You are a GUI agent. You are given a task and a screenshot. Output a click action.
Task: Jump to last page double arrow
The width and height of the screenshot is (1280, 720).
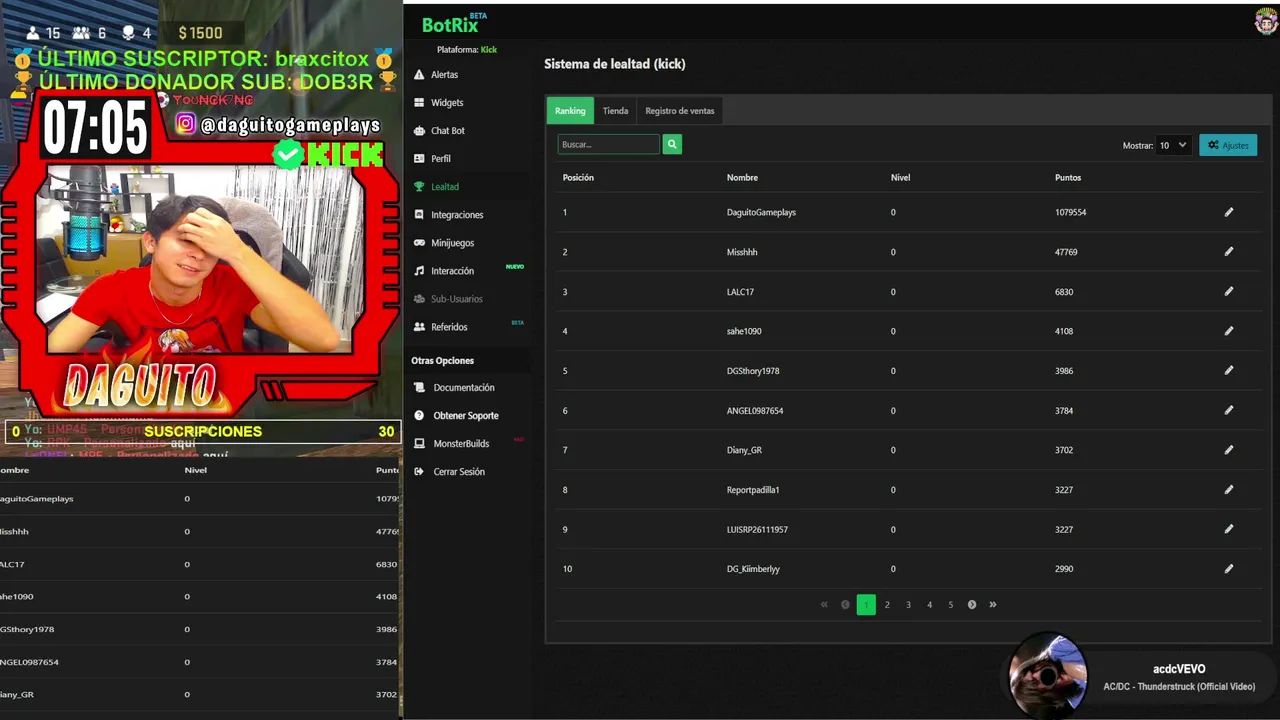point(993,604)
